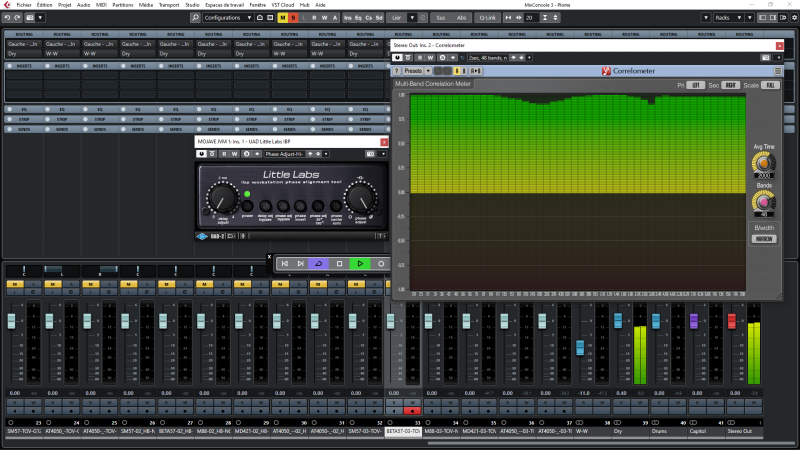Click the Stop button in transport bar
Image resolution: width=800 pixels, height=450 pixels.
coord(339,263)
